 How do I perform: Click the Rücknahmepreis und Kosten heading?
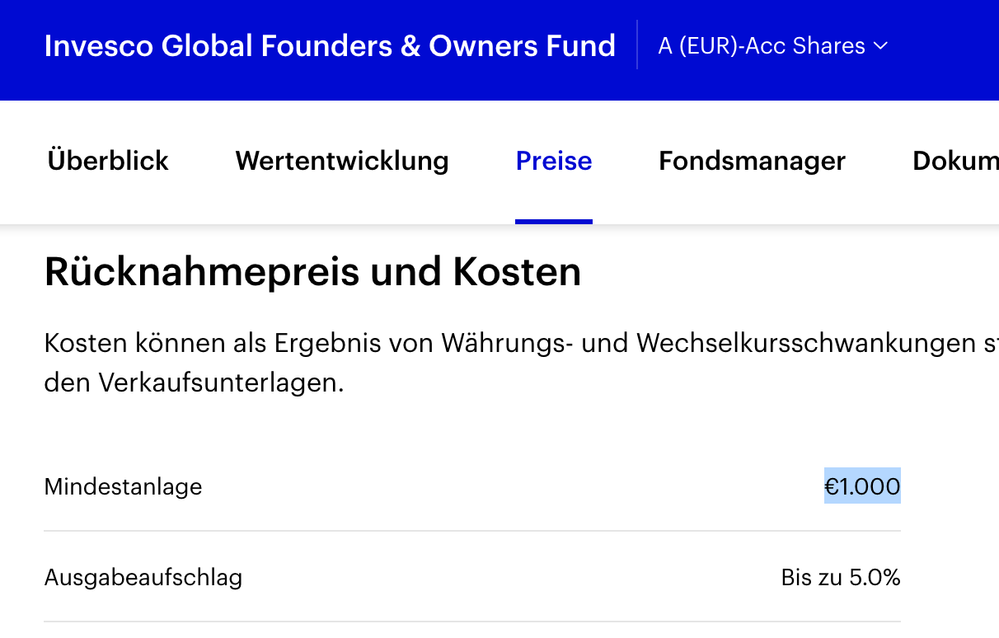[x=312, y=272]
